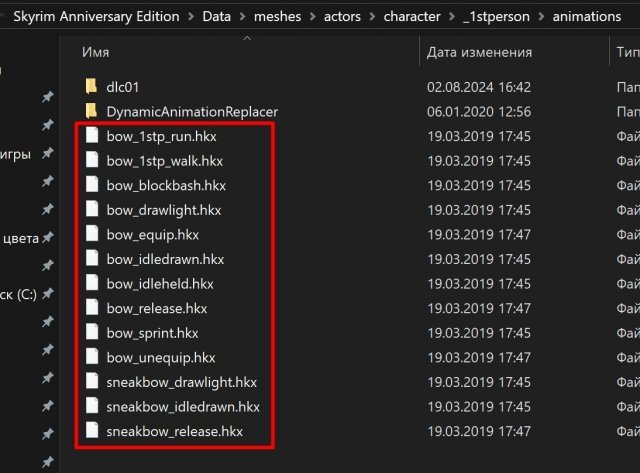Expand chevron after Skyrim Anniversary Edition breadcrumb

tap(191, 17)
